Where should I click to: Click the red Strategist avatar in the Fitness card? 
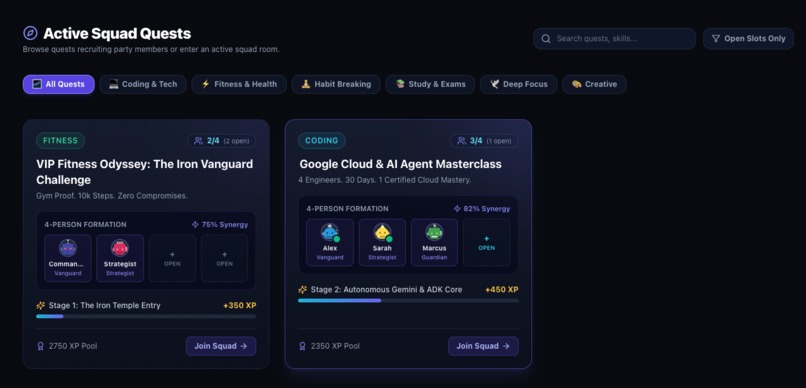(x=120, y=248)
